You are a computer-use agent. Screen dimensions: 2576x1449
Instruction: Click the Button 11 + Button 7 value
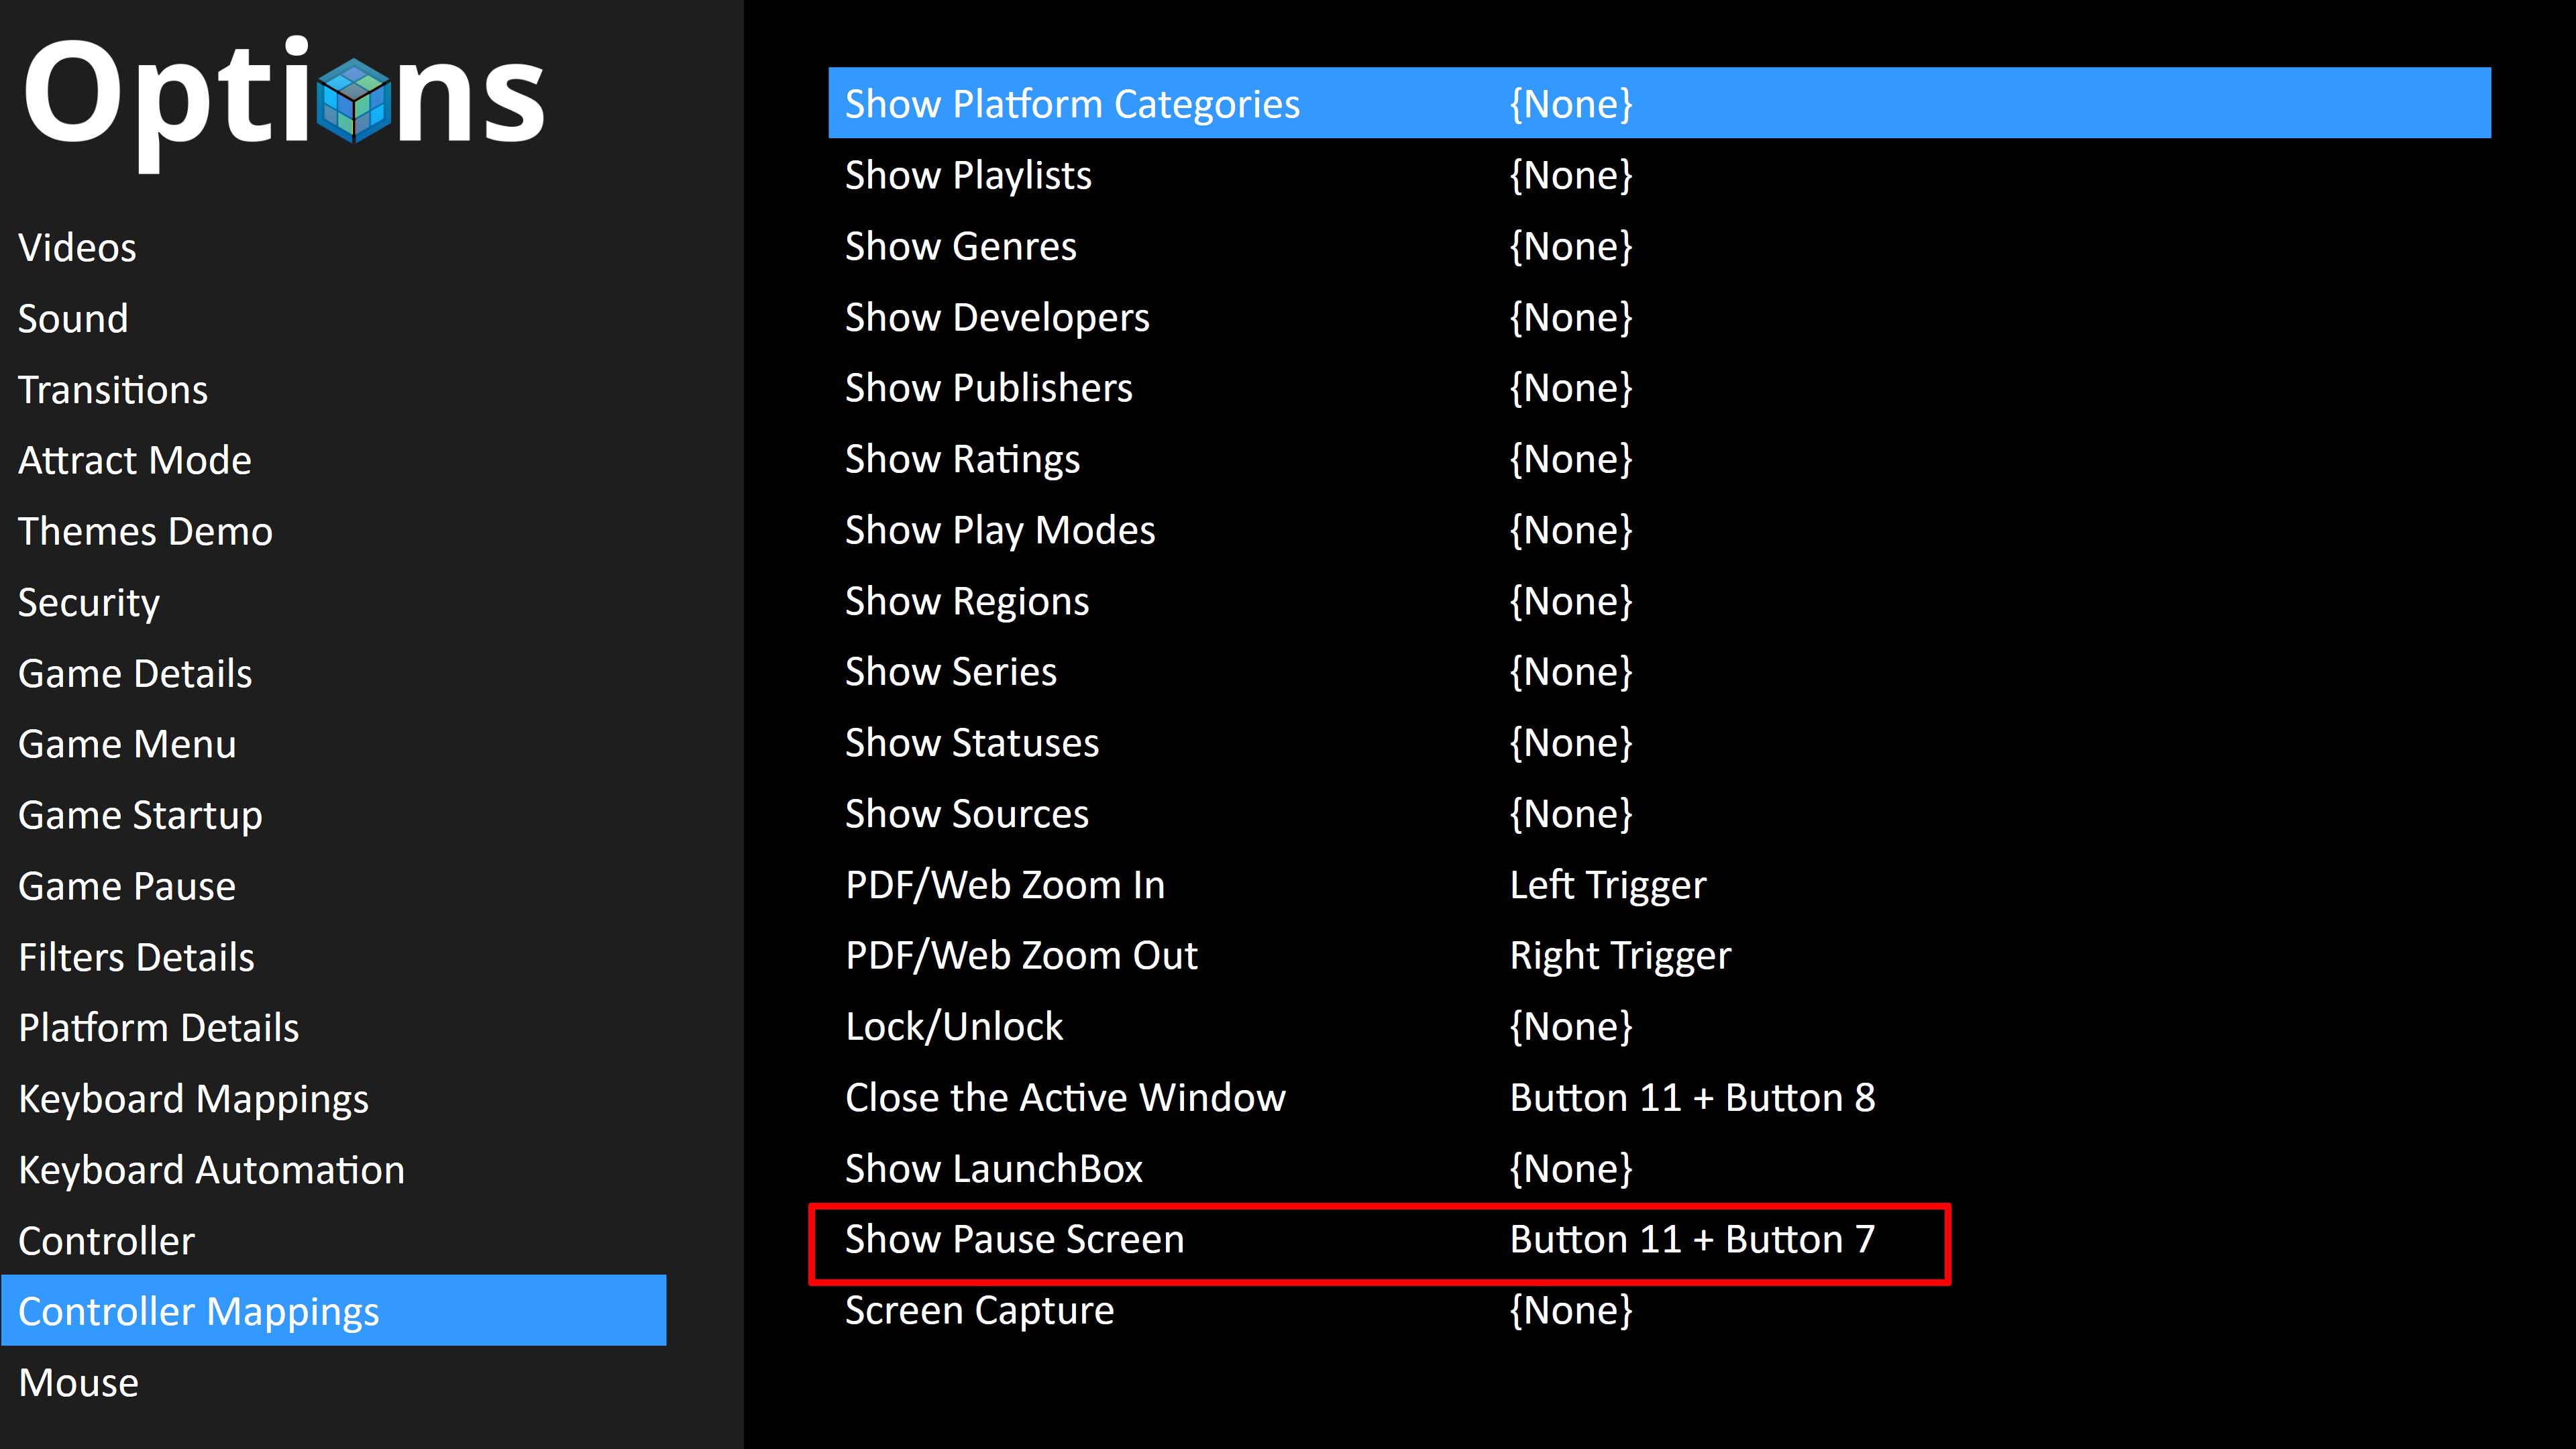click(x=1692, y=1240)
